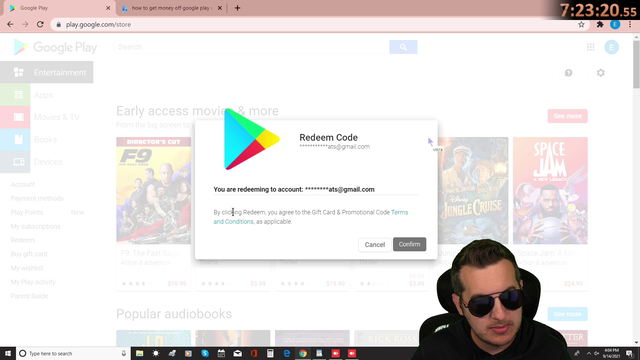This screenshot has height=360, width=640.
Task: Open the Calculator from the taskbar
Action: point(270,353)
